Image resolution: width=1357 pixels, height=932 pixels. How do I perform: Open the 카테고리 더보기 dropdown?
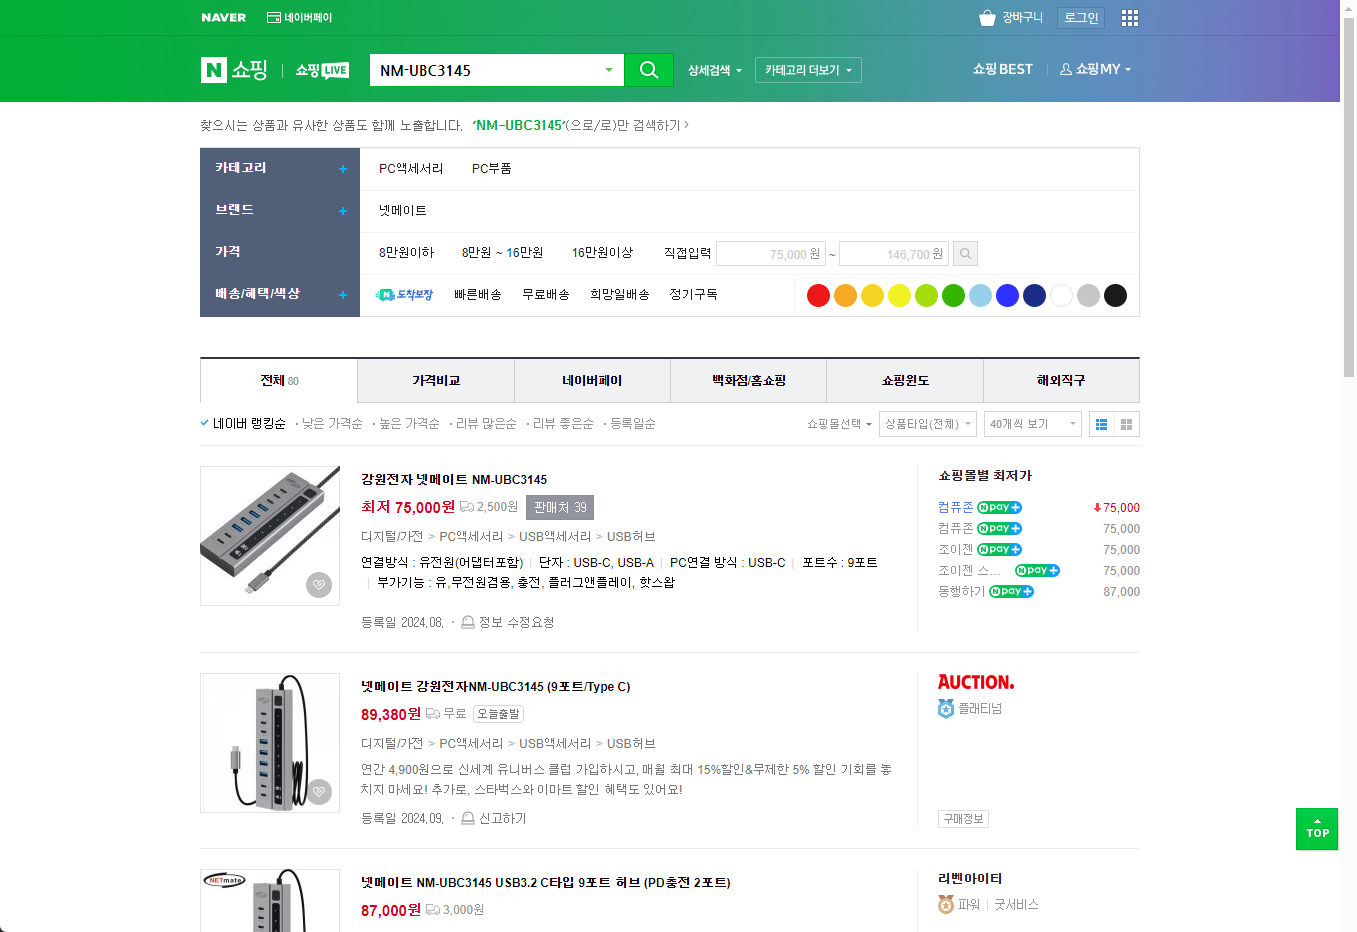[x=808, y=70]
